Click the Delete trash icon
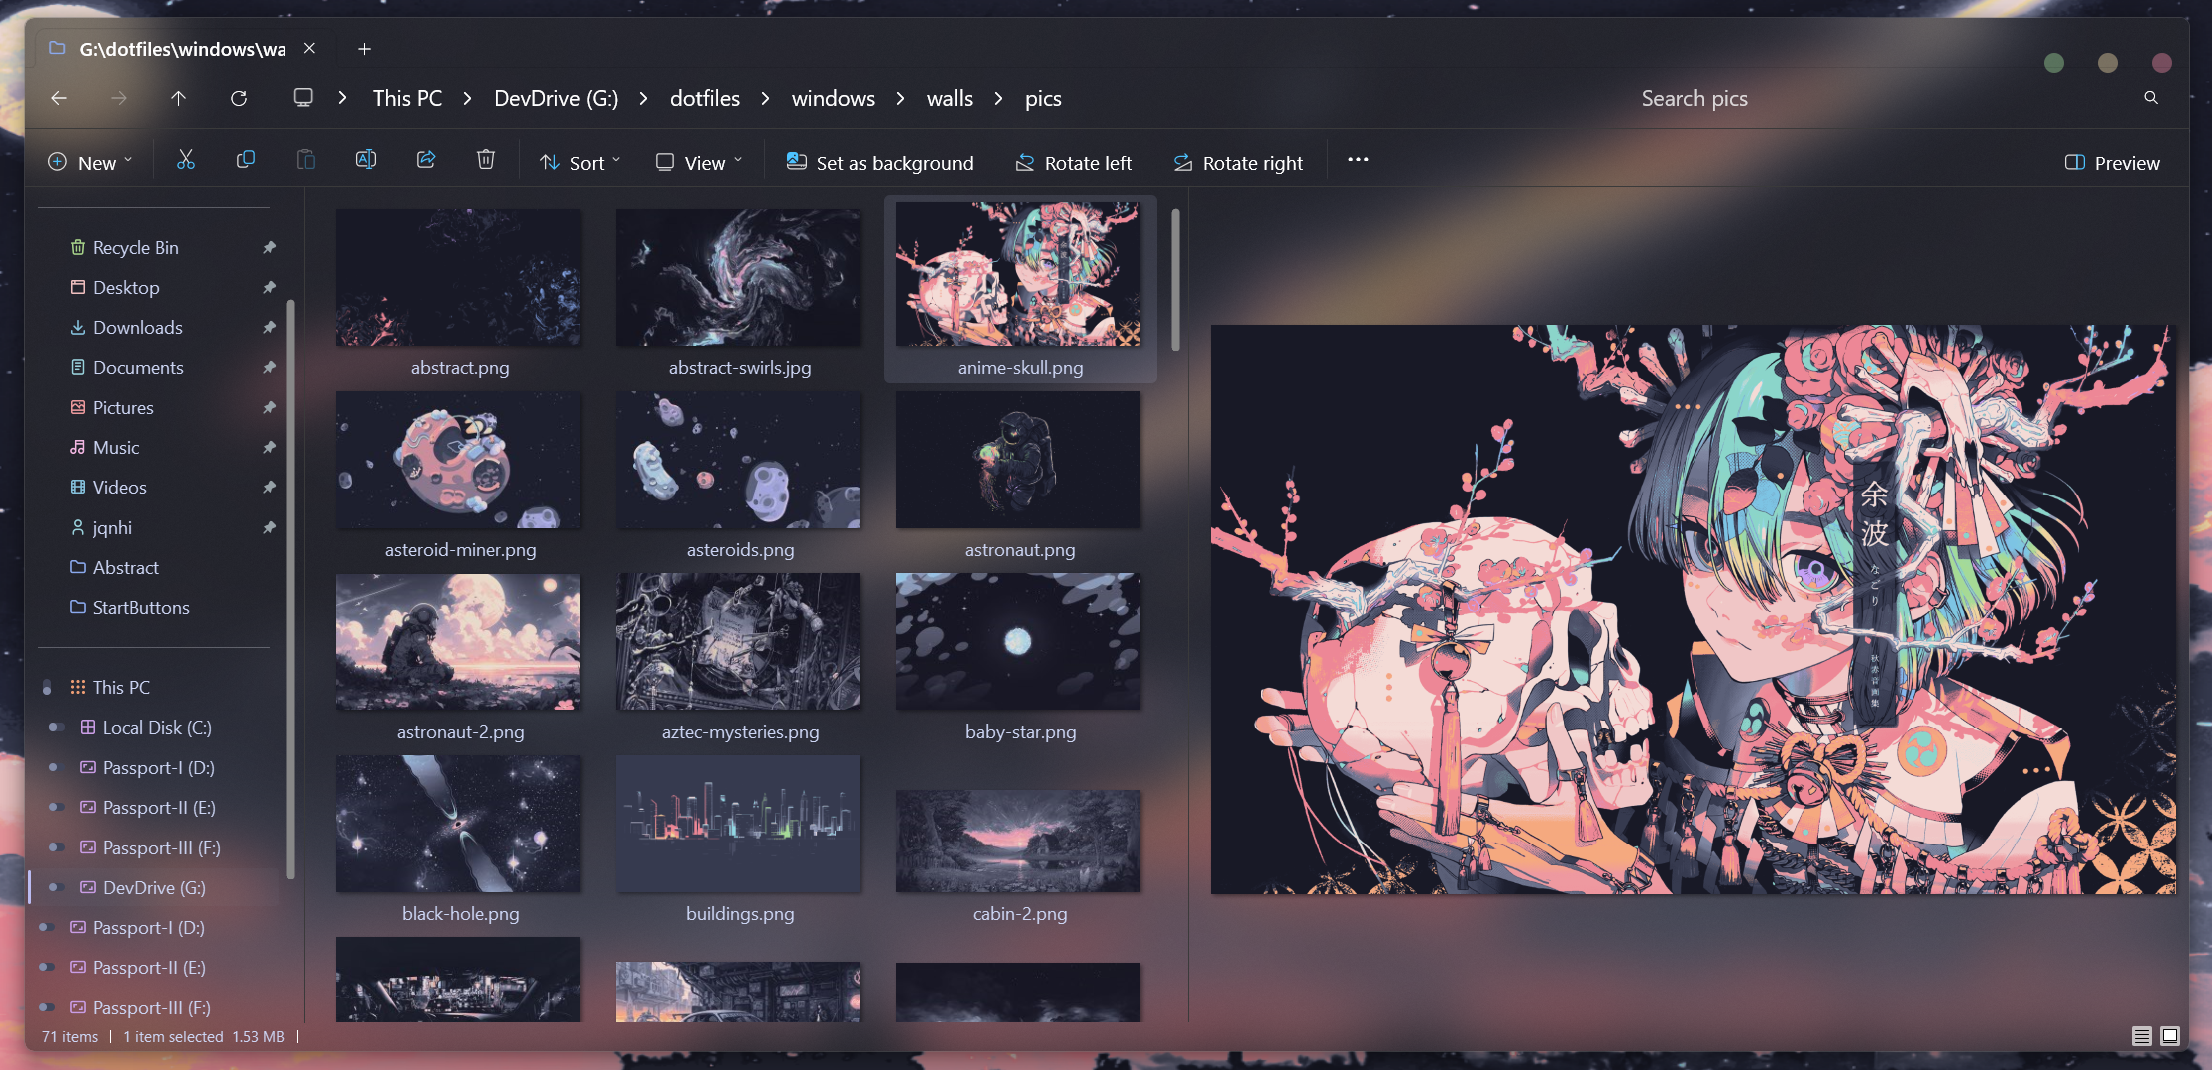Viewport: 2212px width, 1070px height. tap(486, 161)
